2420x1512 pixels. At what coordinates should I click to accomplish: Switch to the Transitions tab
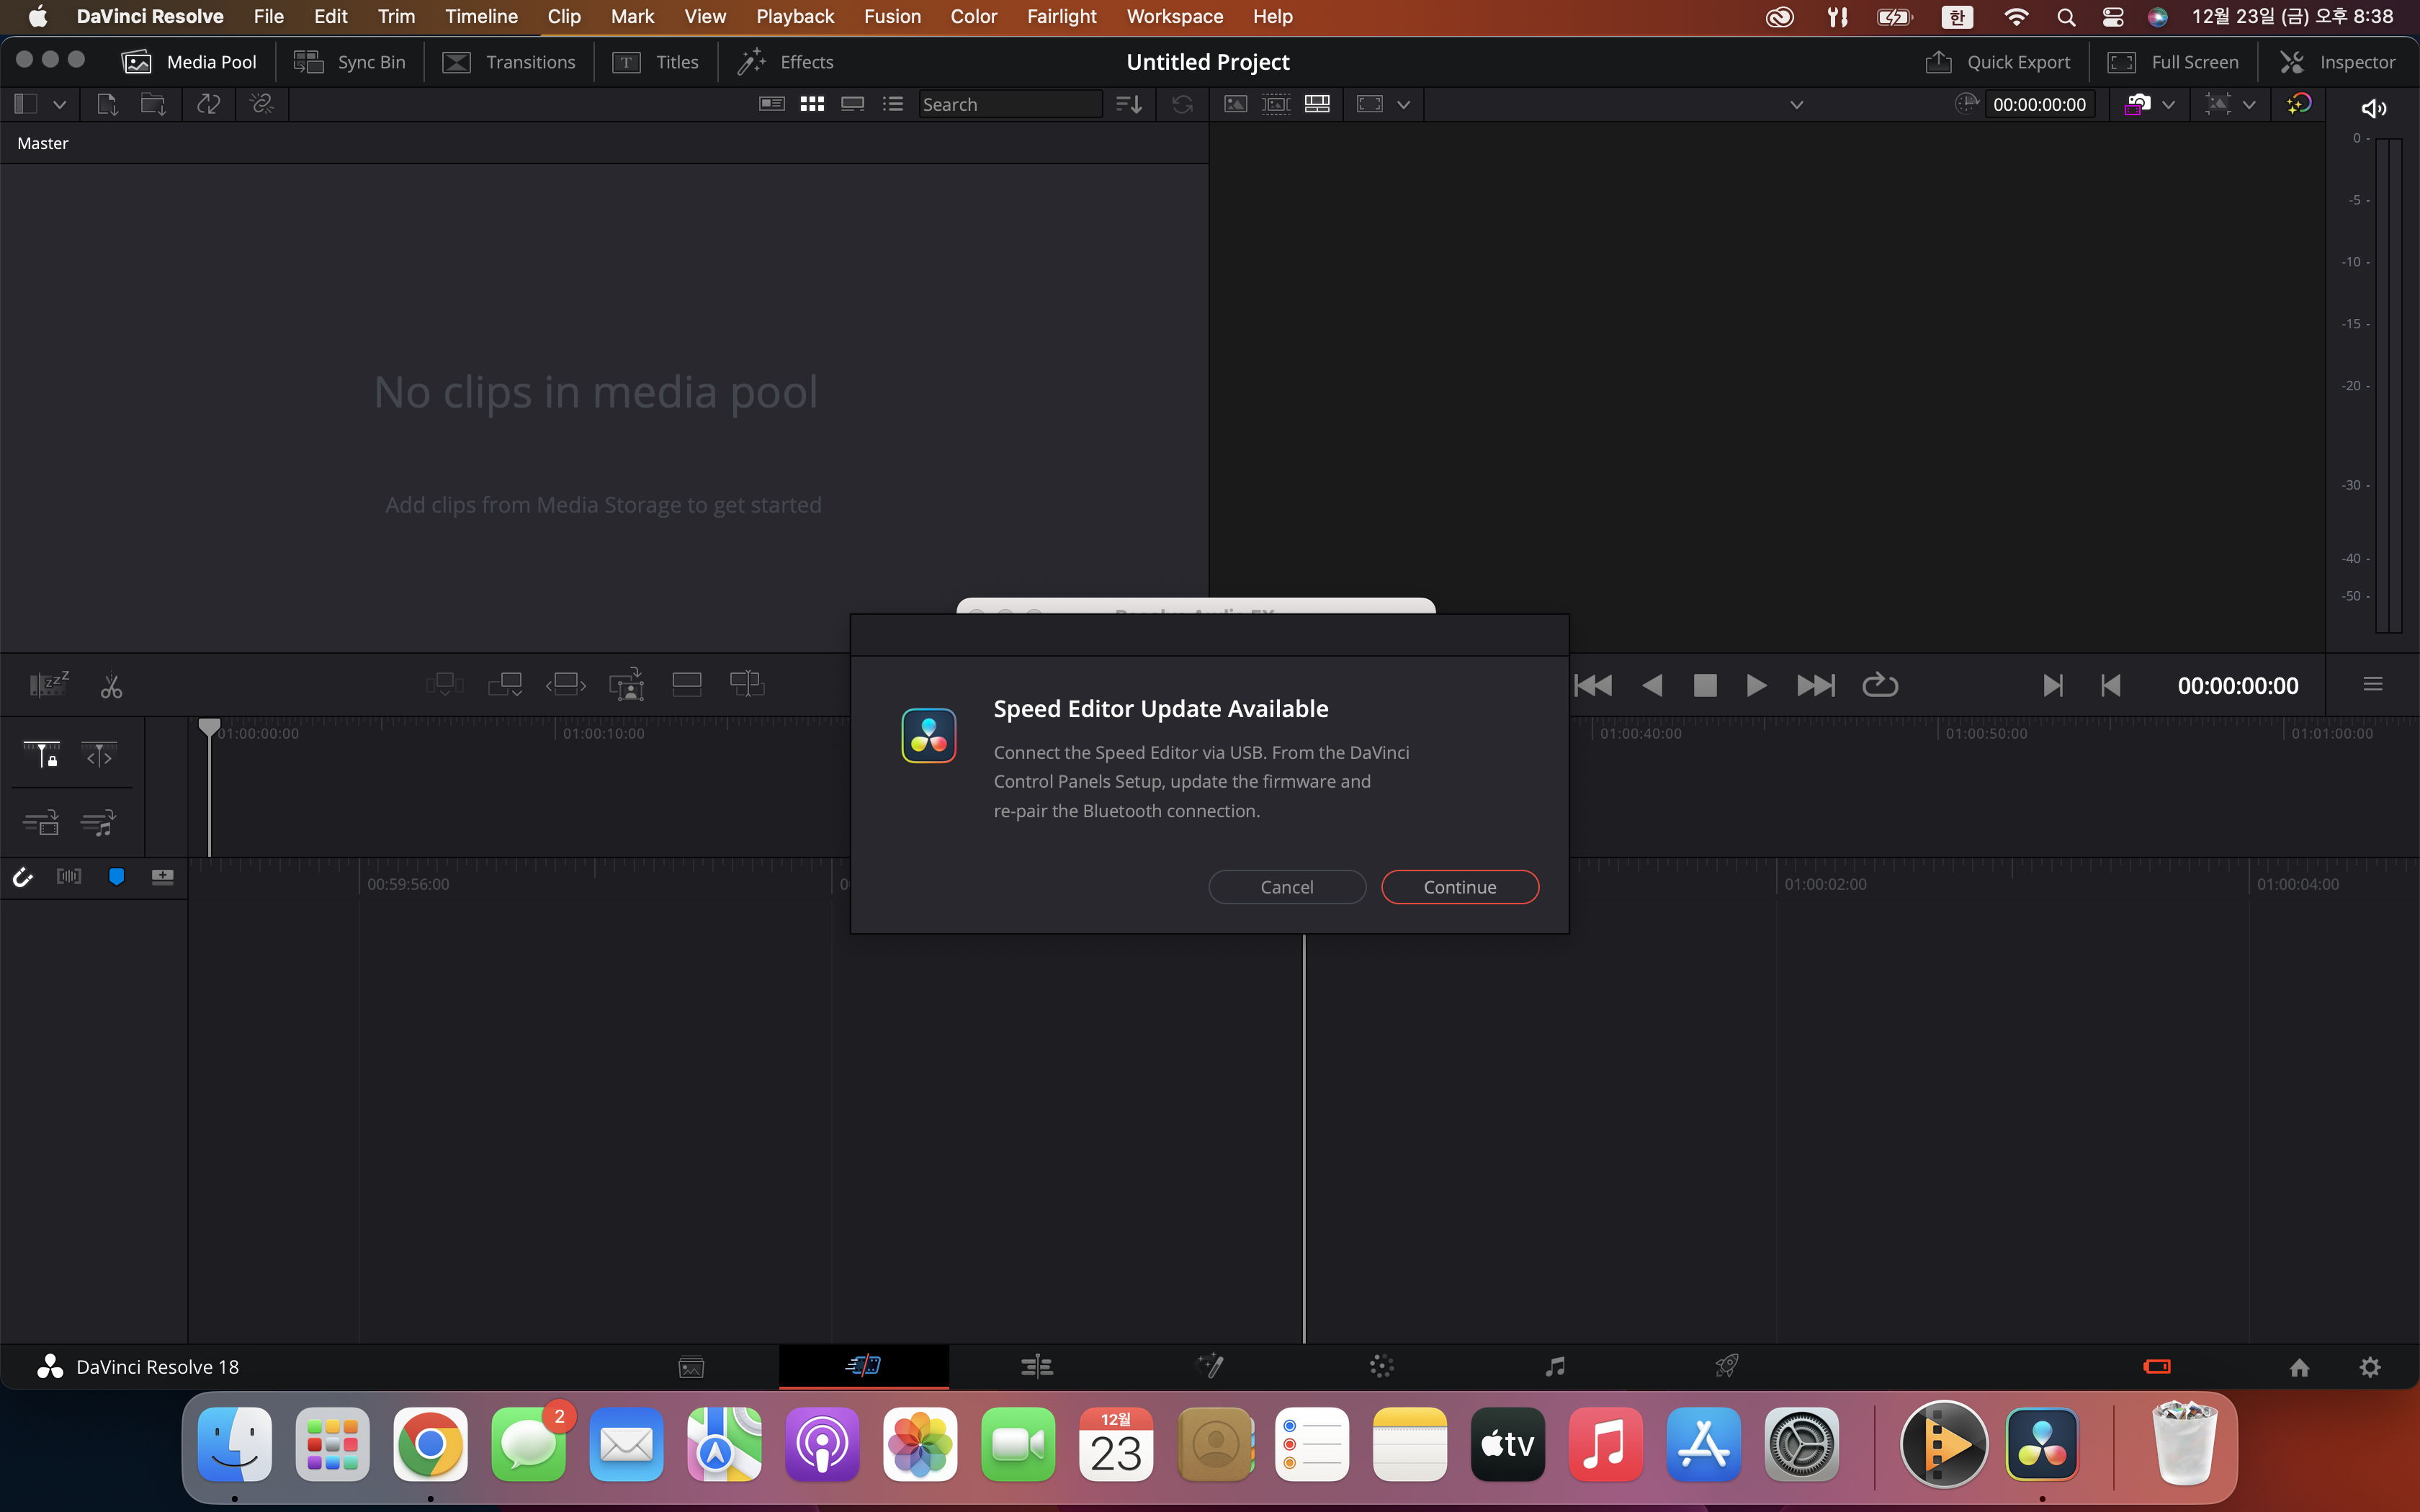pos(509,62)
